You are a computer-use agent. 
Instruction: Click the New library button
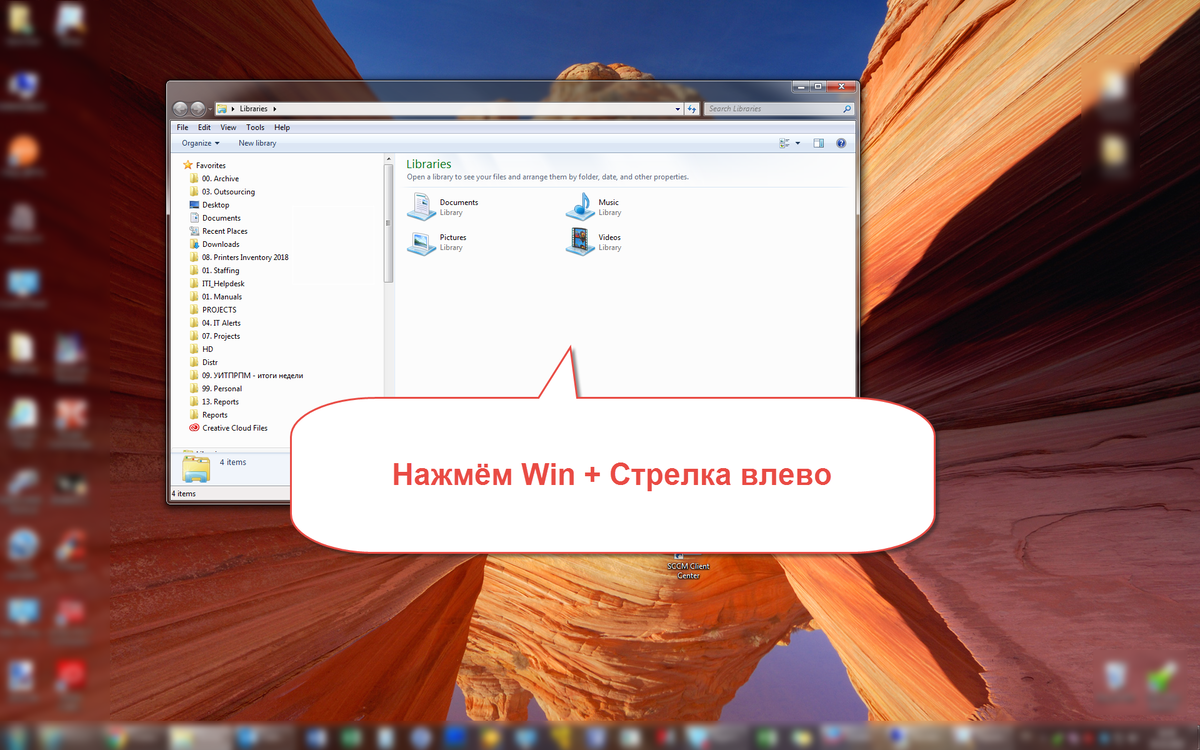[x=257, y=143]
